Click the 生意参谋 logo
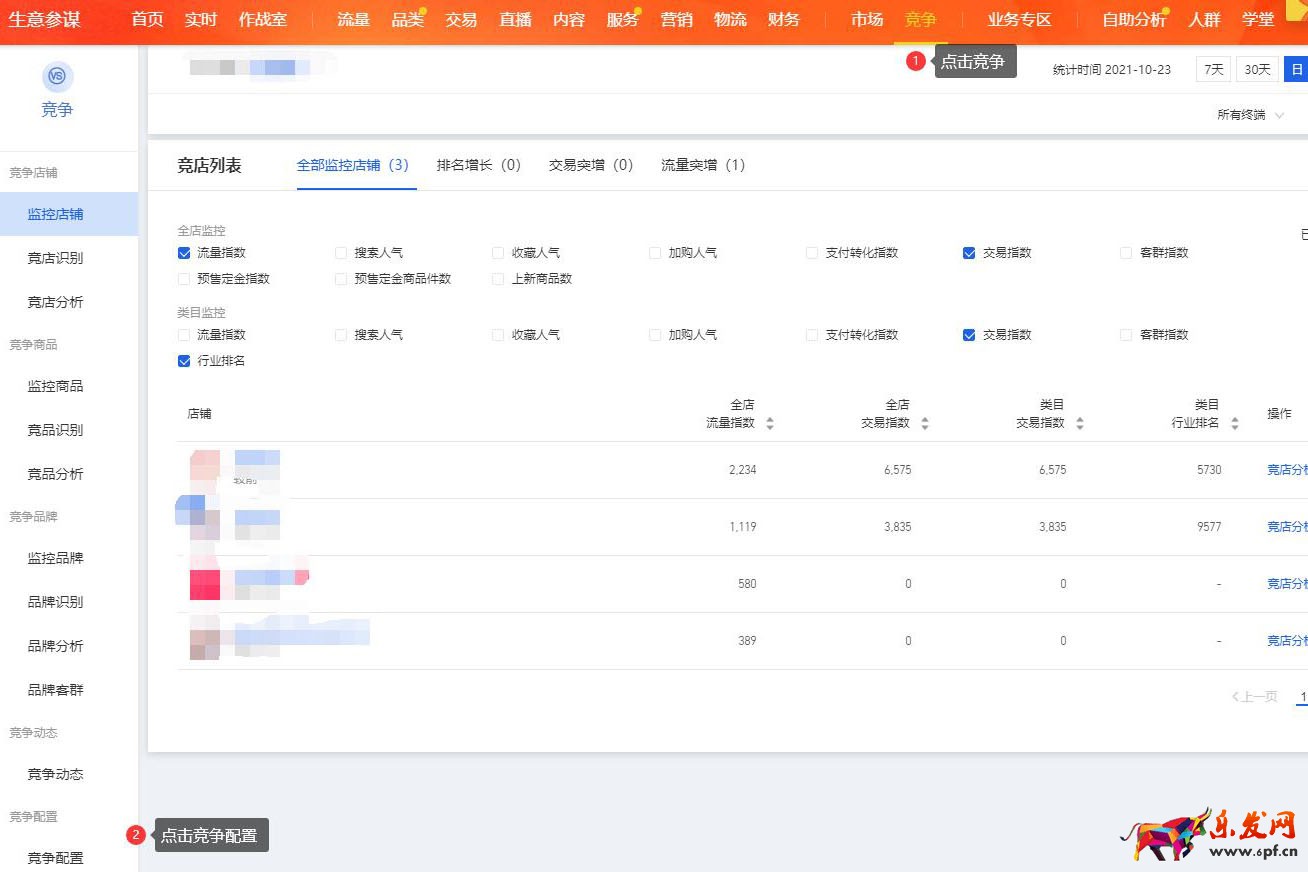 pyautogui.click(x=43, y=19)
